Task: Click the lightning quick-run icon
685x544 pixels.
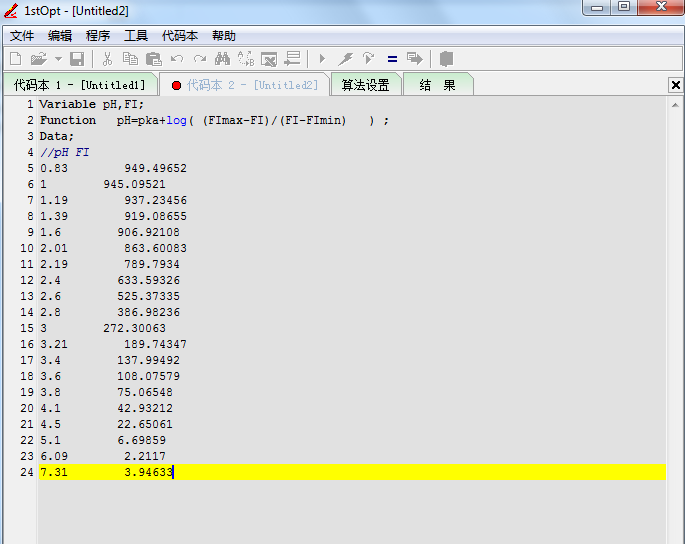Action: pyautogui.click(x=345, y=59)
